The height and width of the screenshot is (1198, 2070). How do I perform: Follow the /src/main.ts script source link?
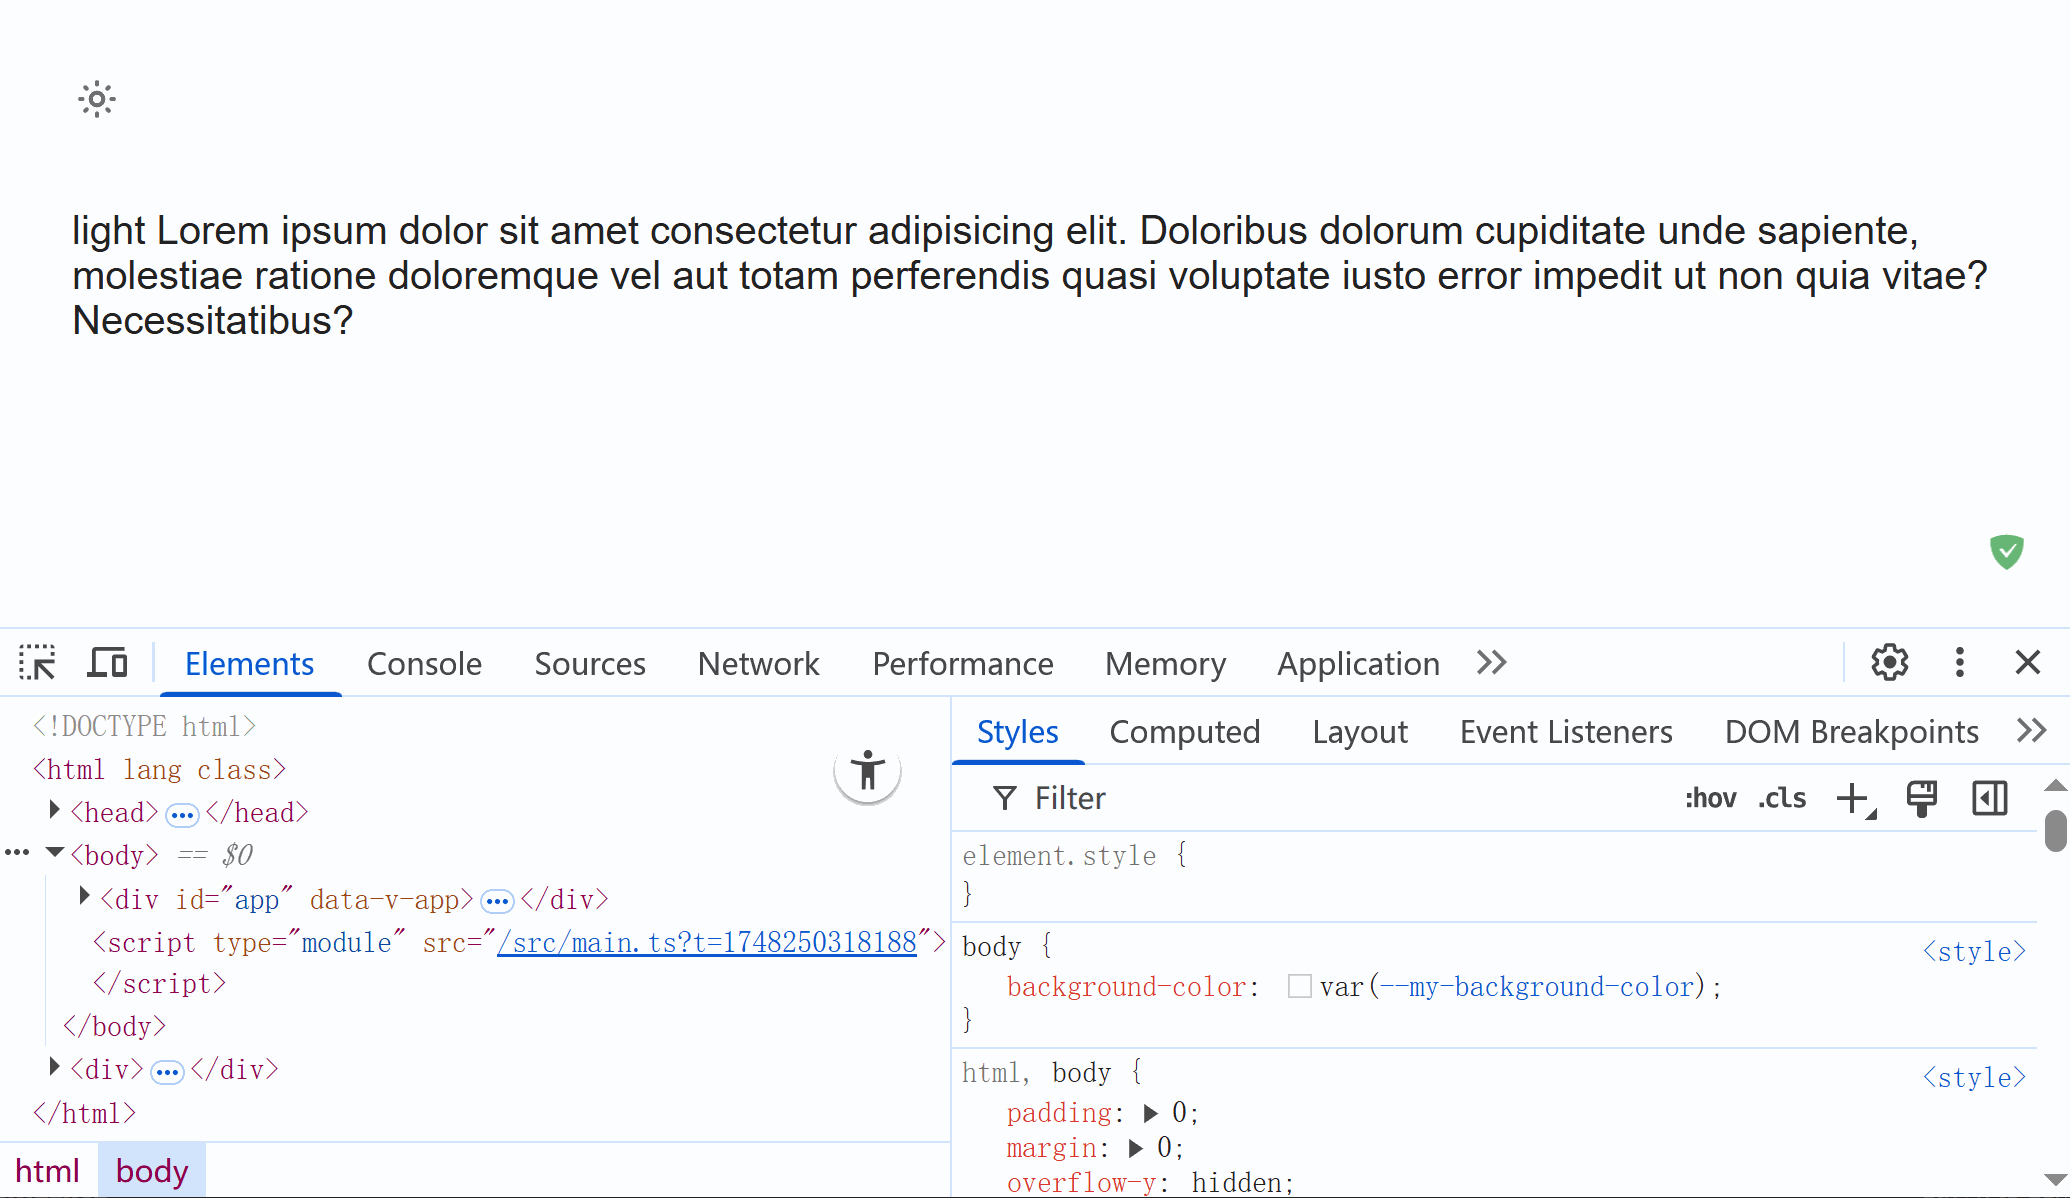pyautogui.click(x=707, y=942)
